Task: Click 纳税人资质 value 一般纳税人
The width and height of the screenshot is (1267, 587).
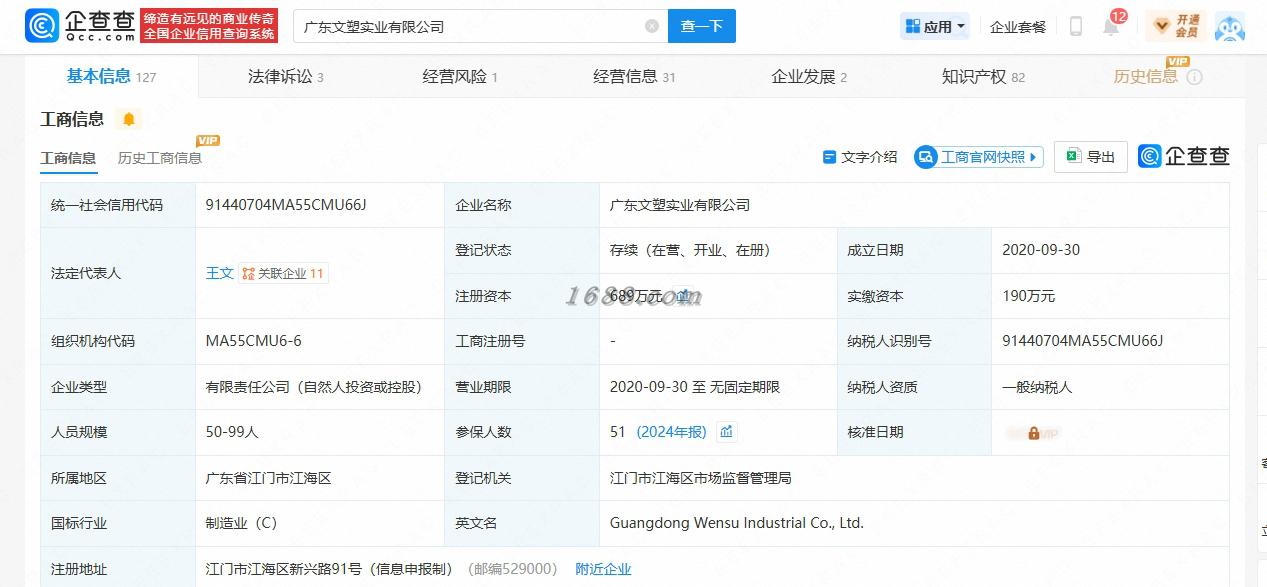Action: click(x=1037, y=387)
